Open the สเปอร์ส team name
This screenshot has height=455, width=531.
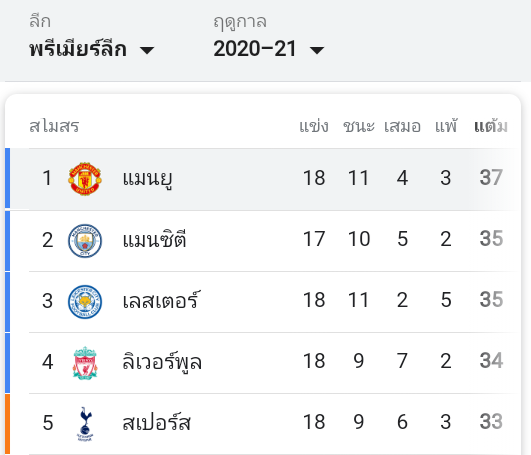coord(156,422)
